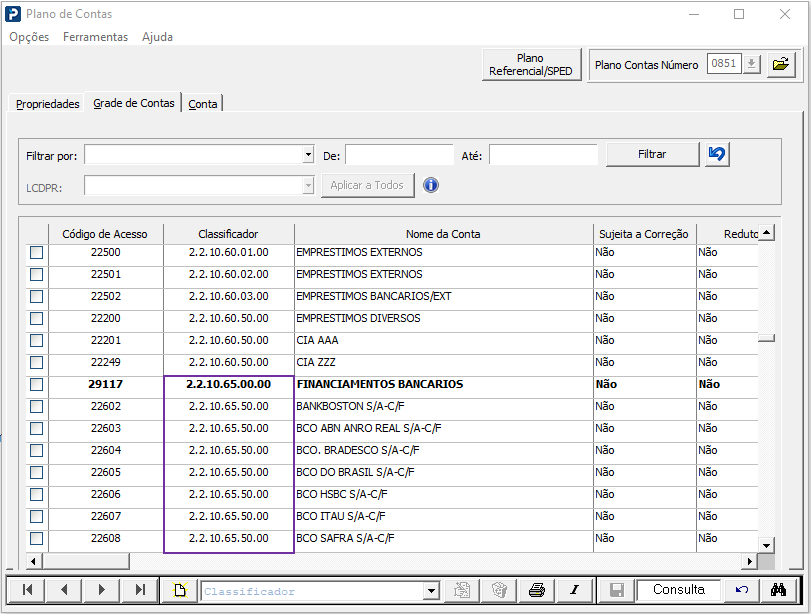Click the horizontal scrollbar thumb
811x614 pixels.
pyautogui.click(x=85, y=561)
